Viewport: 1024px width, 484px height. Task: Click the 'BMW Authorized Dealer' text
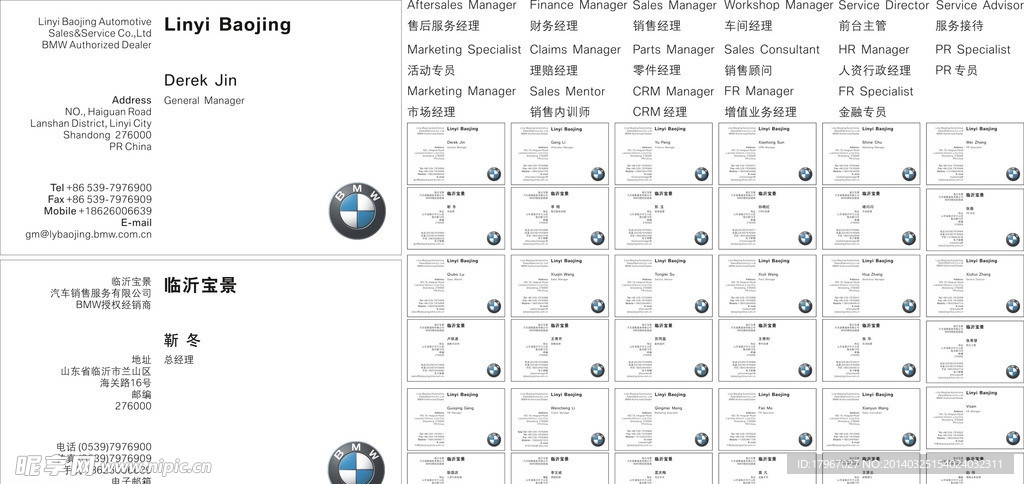coord(97,45)
